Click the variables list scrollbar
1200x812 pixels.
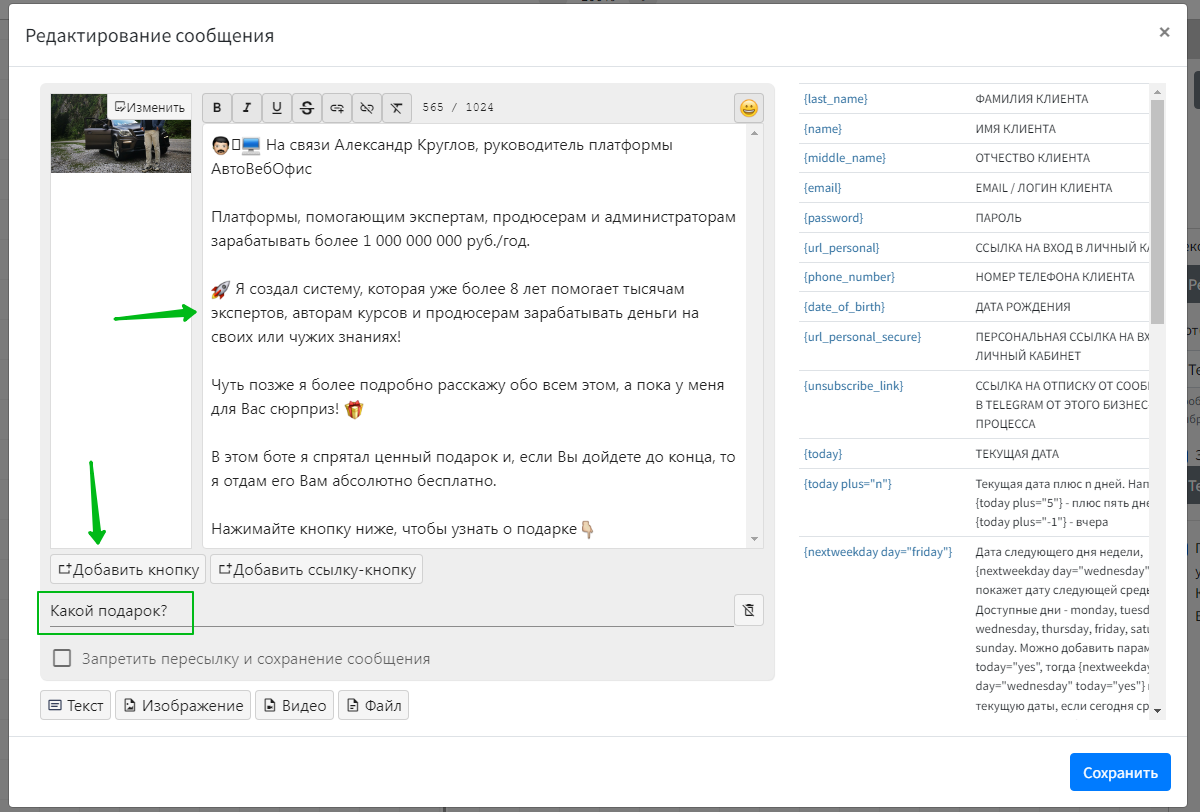click(x=1157, y=210)
